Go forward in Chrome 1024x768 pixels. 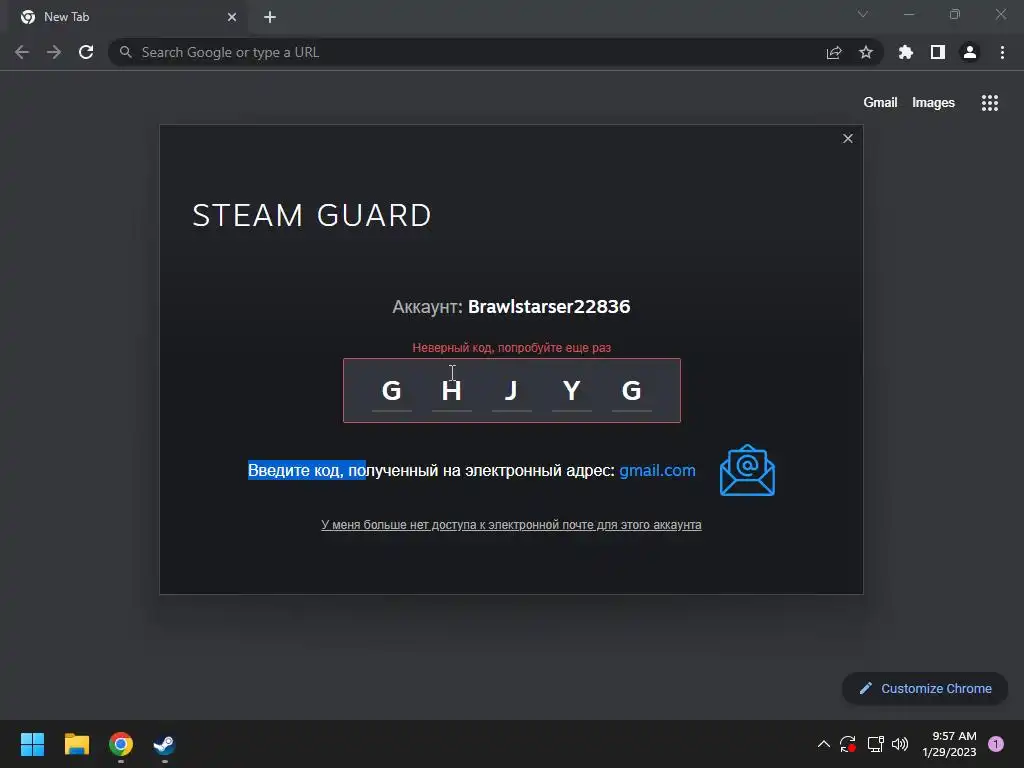pyautogui.click(x=54, y=52)
